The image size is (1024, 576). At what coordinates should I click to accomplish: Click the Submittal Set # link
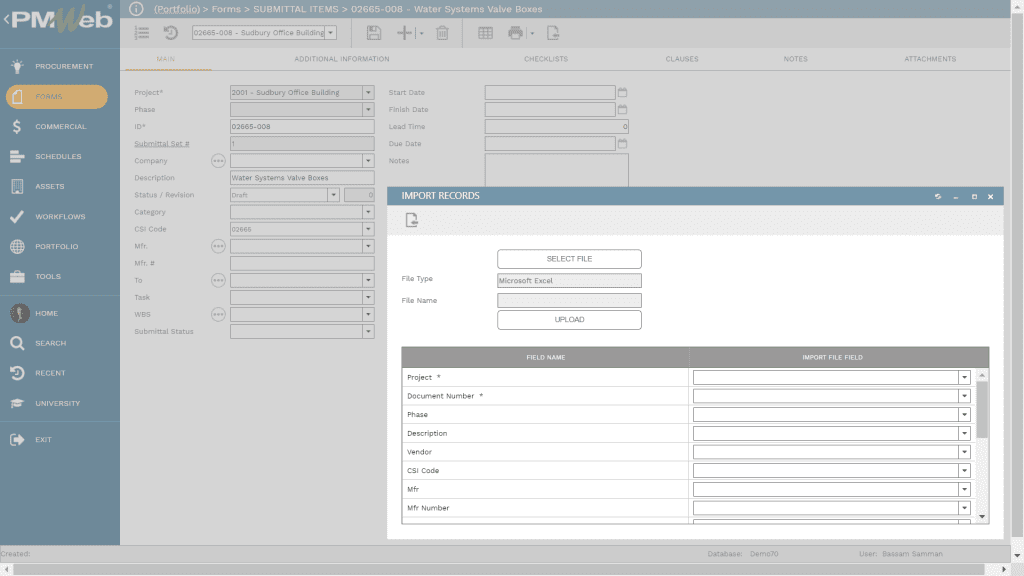click(x=162, y=144)
